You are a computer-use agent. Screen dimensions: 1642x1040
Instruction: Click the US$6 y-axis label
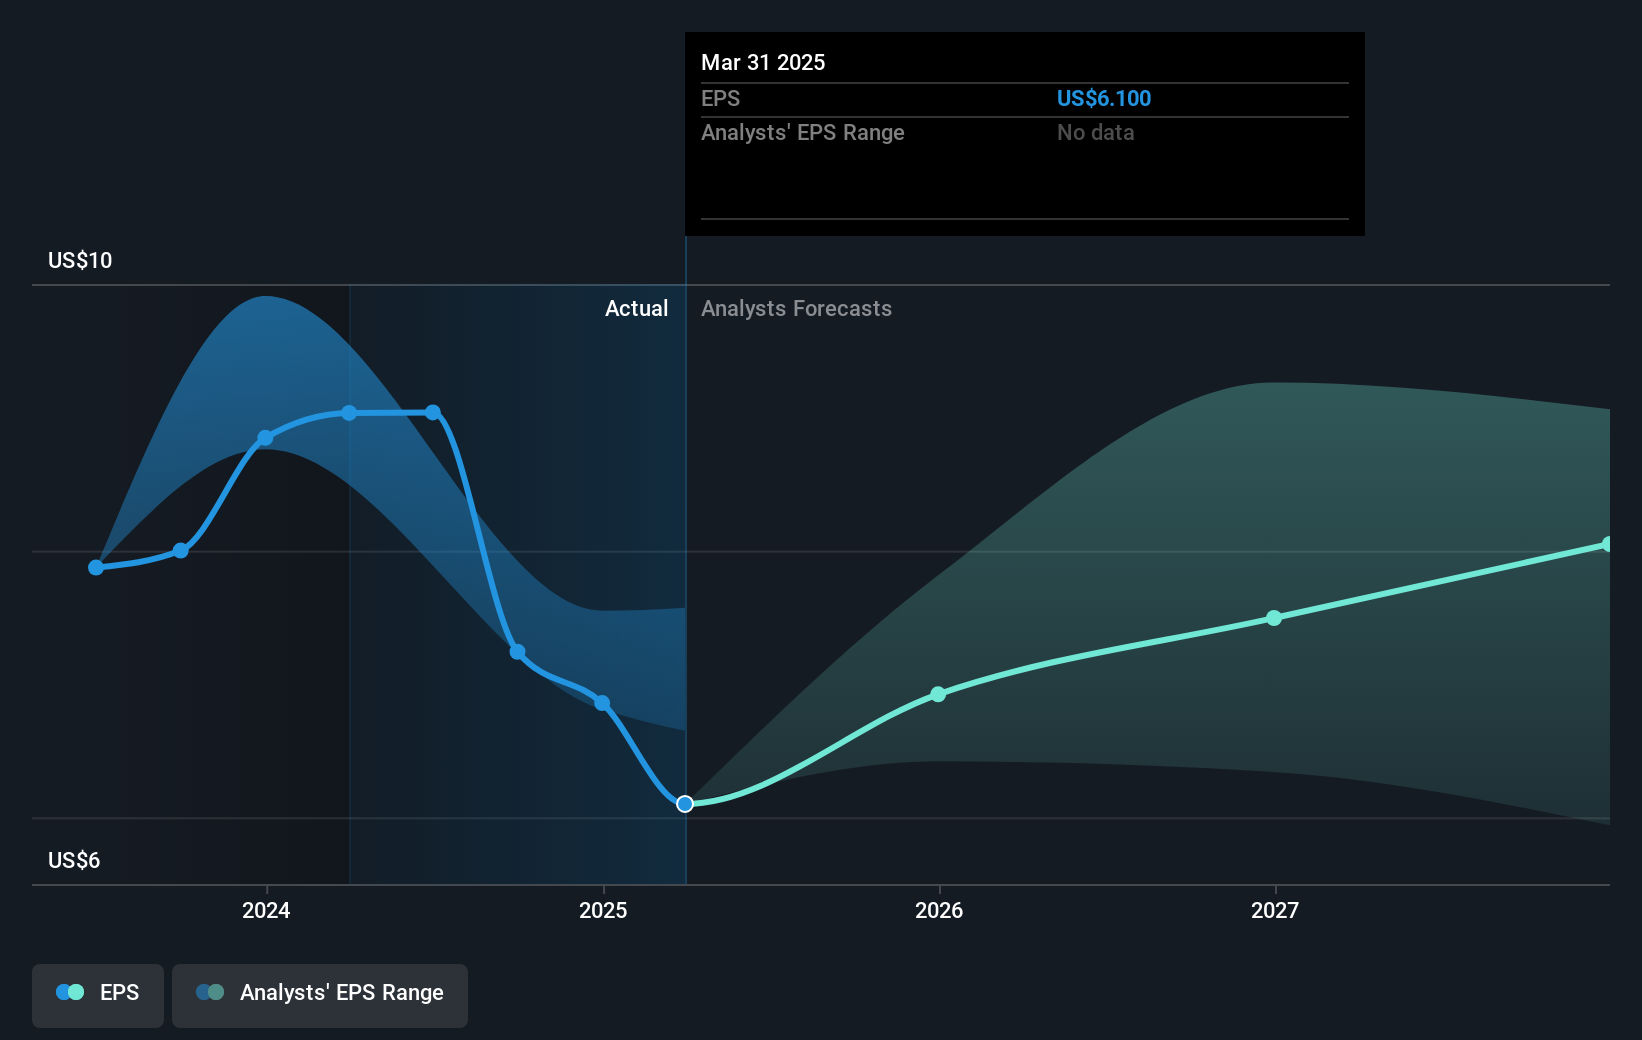74,860
